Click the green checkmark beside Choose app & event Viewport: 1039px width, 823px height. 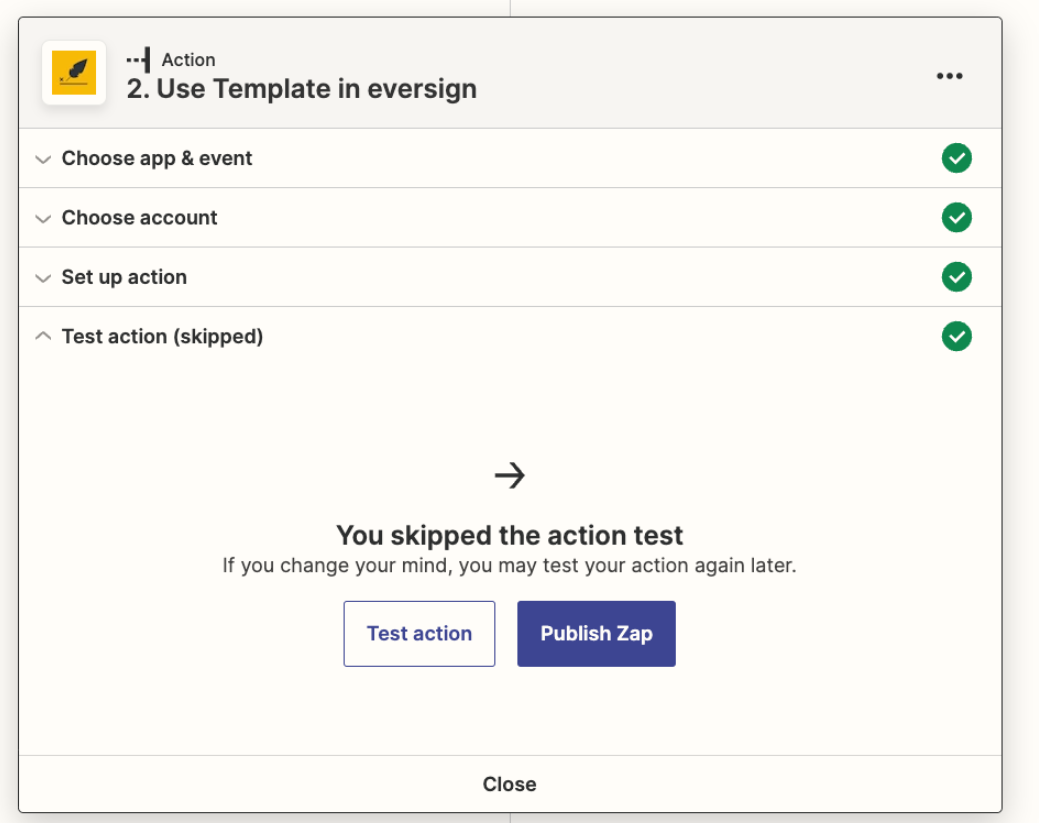pyautogui.click(x=956, y=158)
